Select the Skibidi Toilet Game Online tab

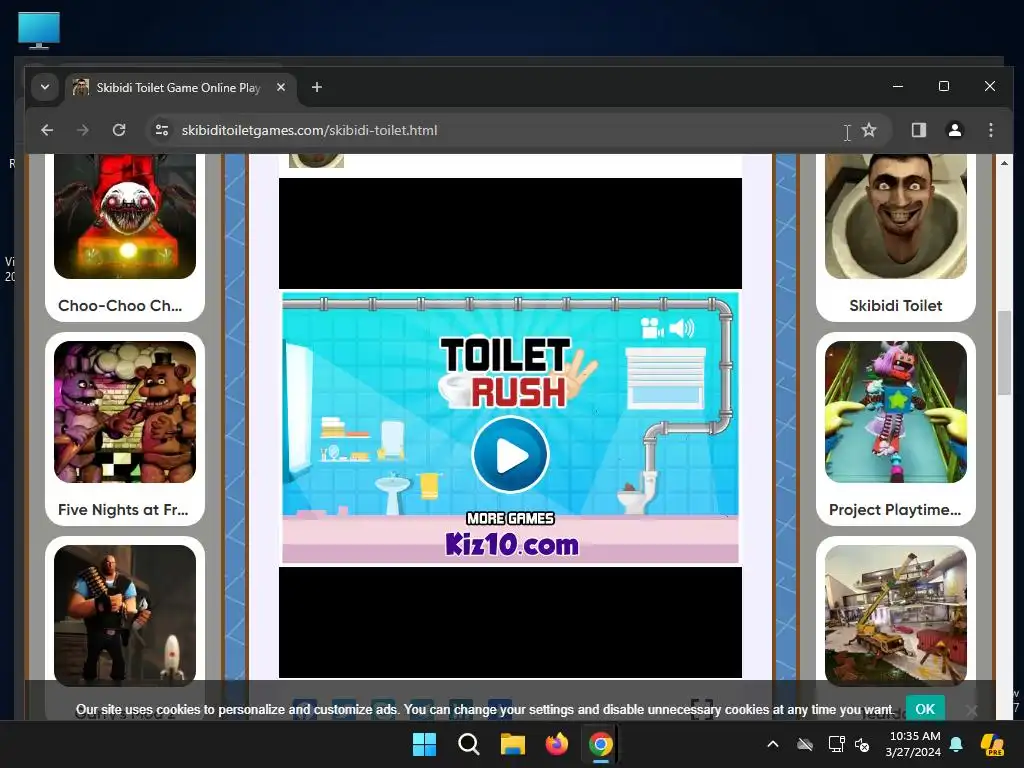[178, 88]
